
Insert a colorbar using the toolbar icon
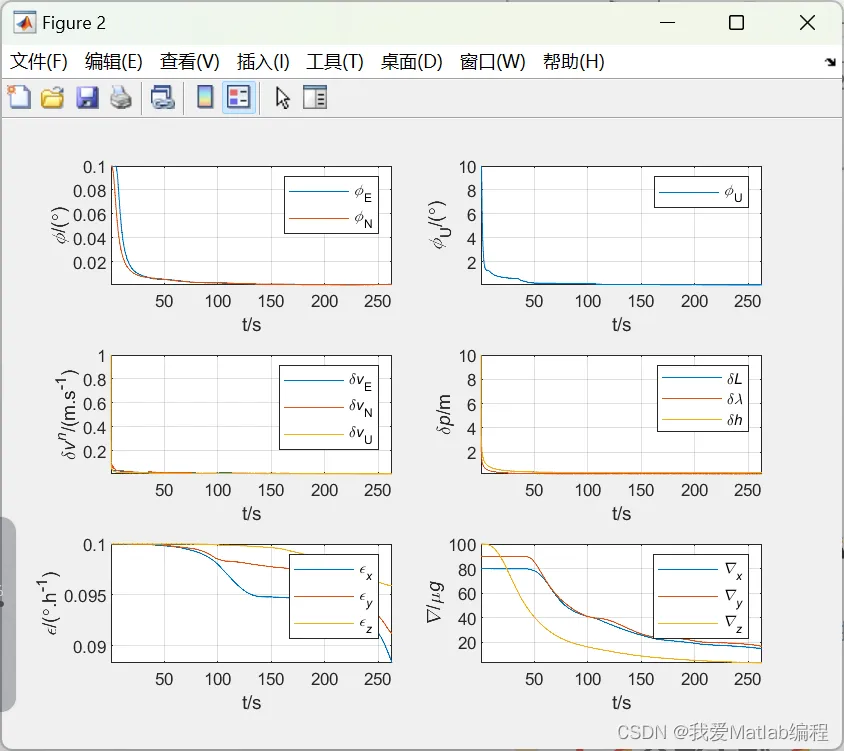tap(205, 98)
